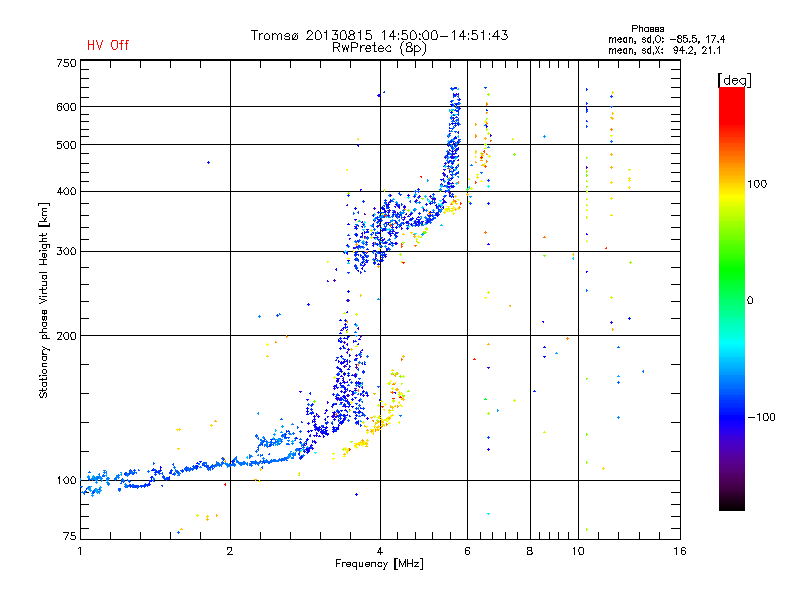The width and height of the screenshot is (800, 600).
Task: Click the 'Phases' header text
Action: 647,29
